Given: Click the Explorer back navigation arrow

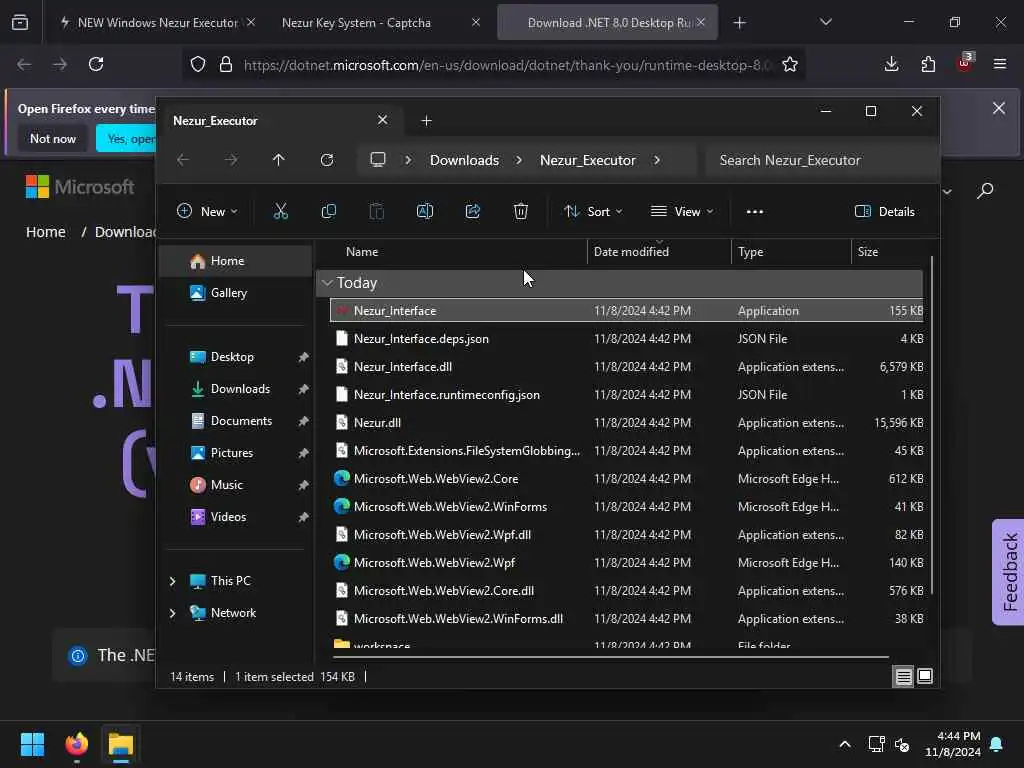Looking at the screenshot, I should click(x=183, y=160).
